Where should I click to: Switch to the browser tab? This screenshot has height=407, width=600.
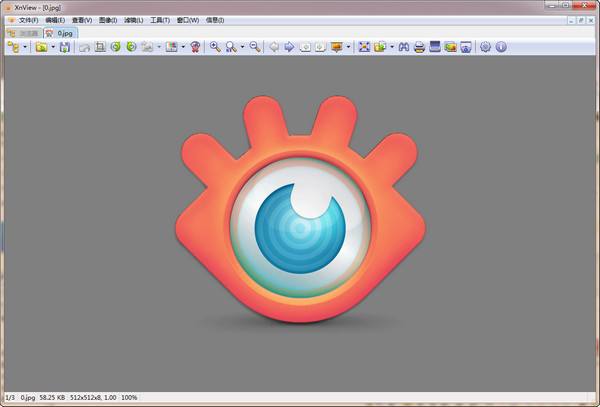point(24,34)
